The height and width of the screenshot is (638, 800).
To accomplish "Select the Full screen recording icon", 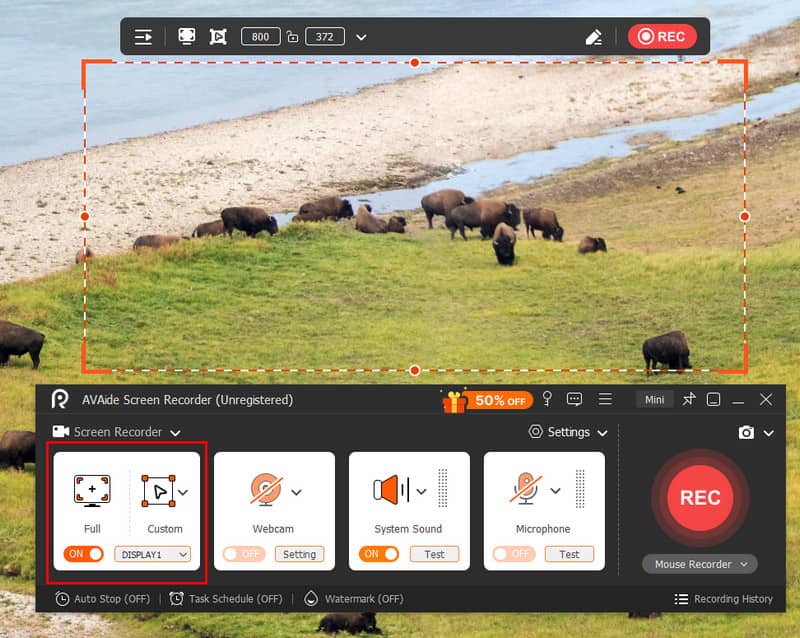I will [x=92, y=491].
